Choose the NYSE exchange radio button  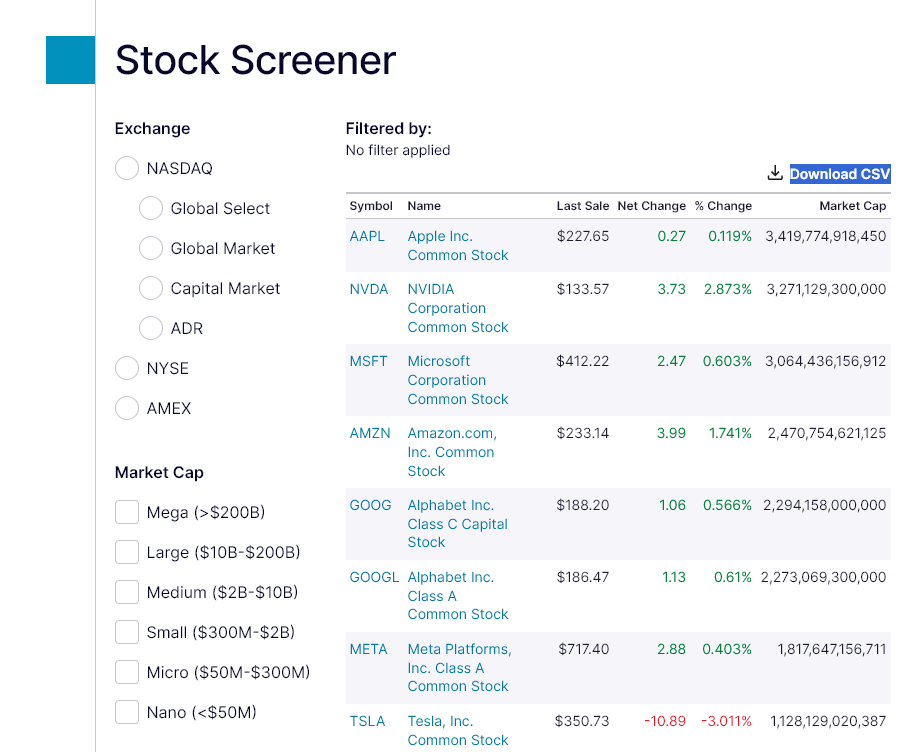pyautogui.click(x=127, y=368)
